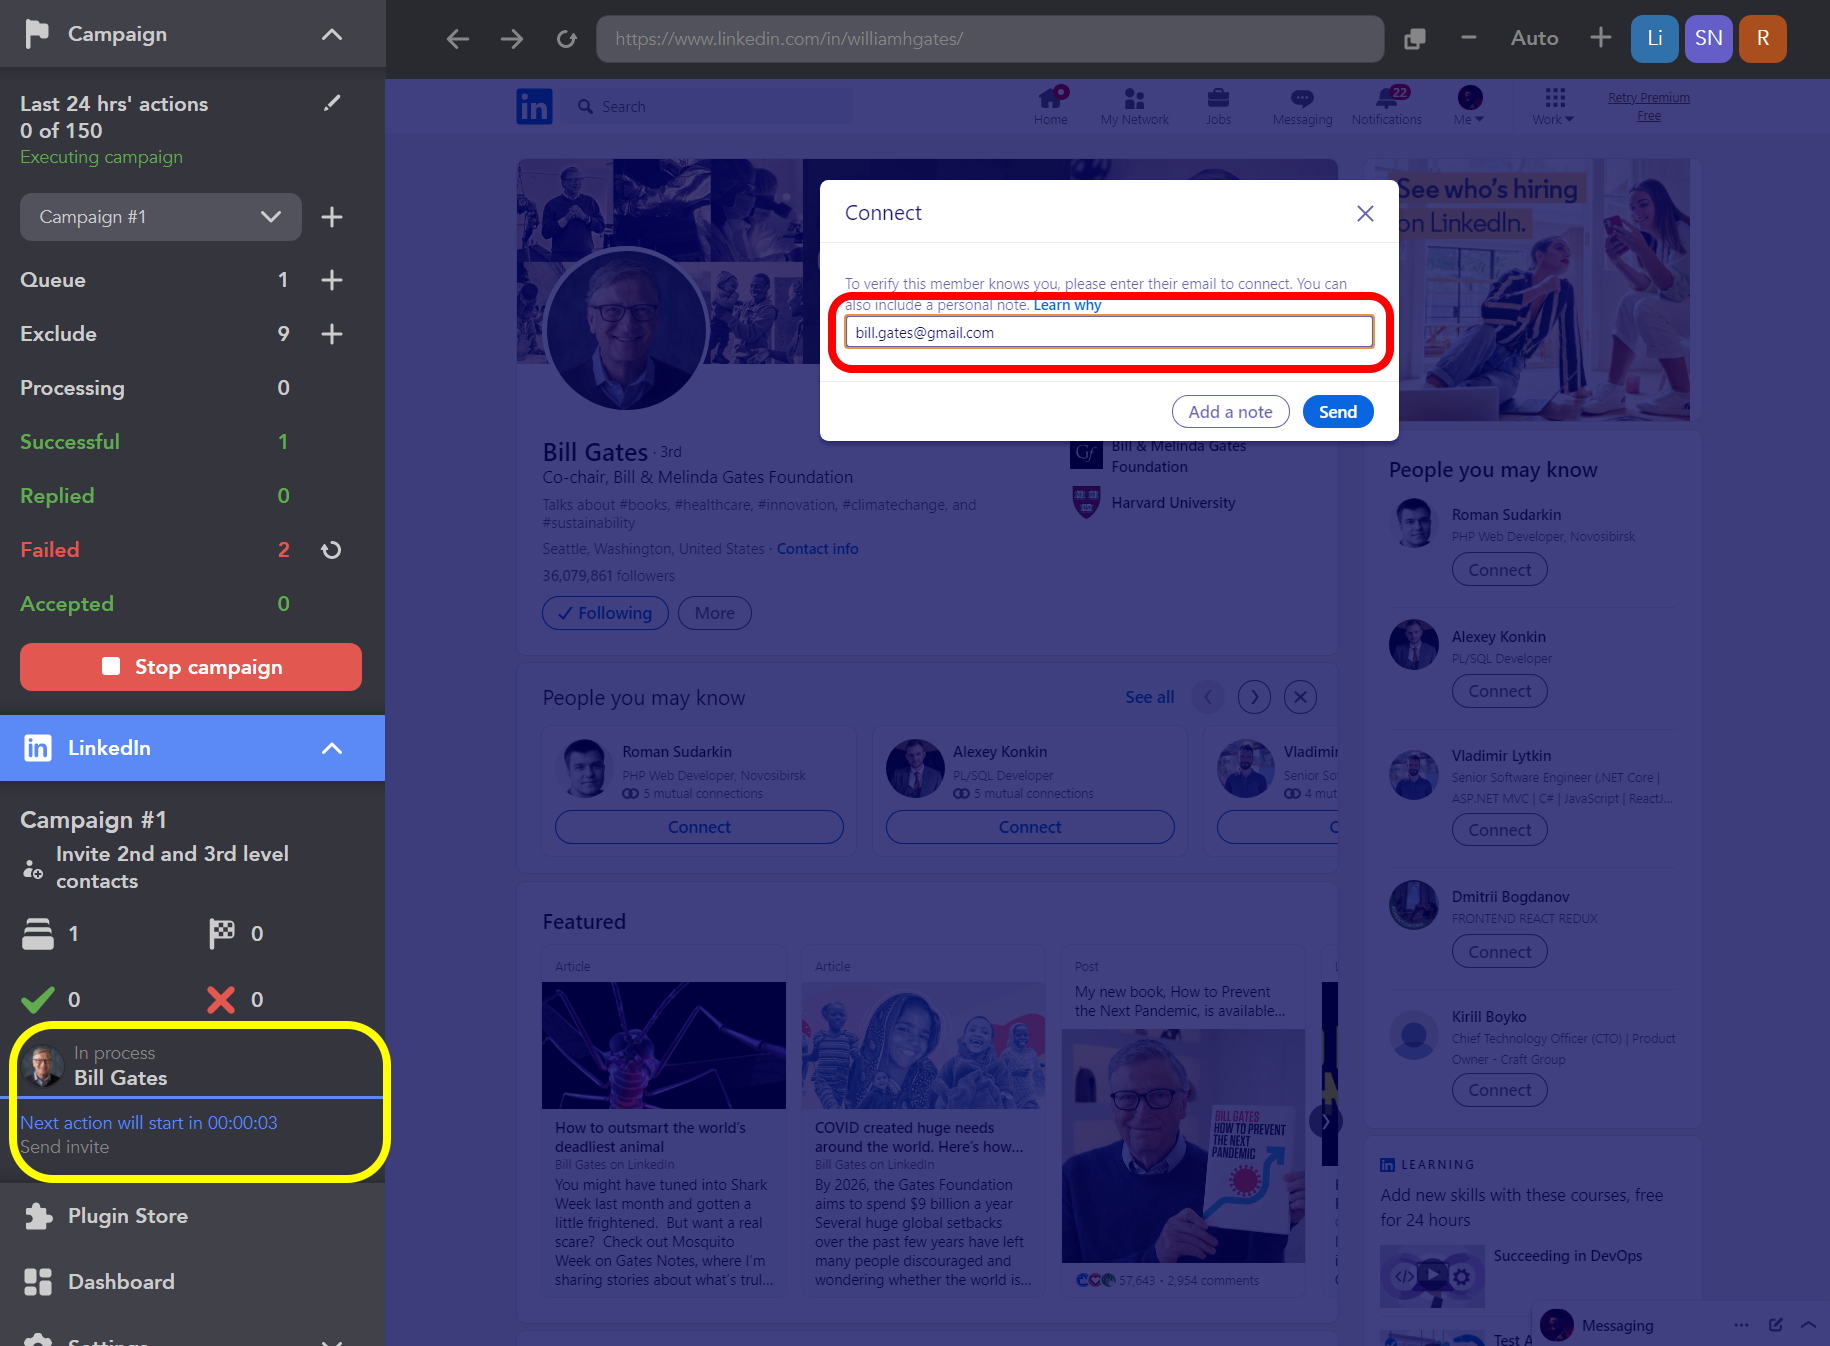This screenshot has width=1830, height=1346.
Task: Open Bill Gates Contact info link
Action: [817, 549]
